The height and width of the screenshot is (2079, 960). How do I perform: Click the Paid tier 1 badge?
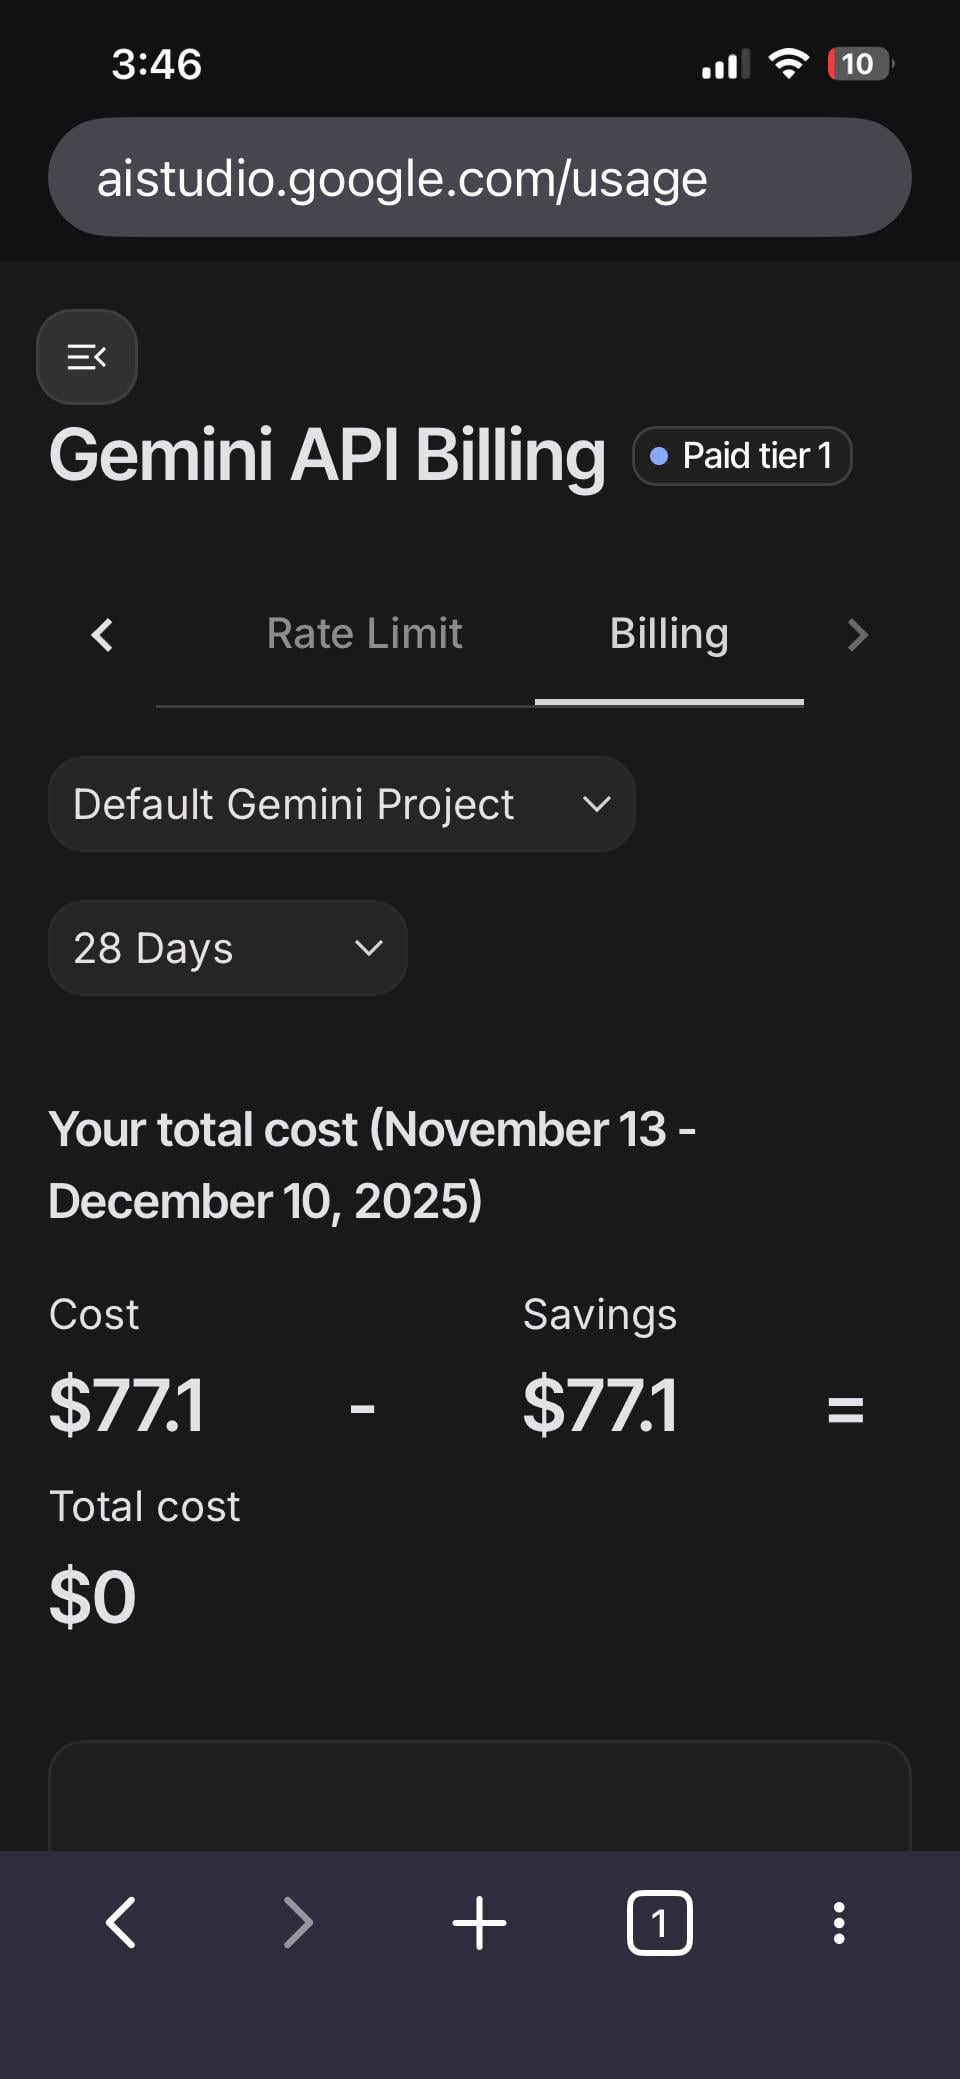click(x=742, y=456)
